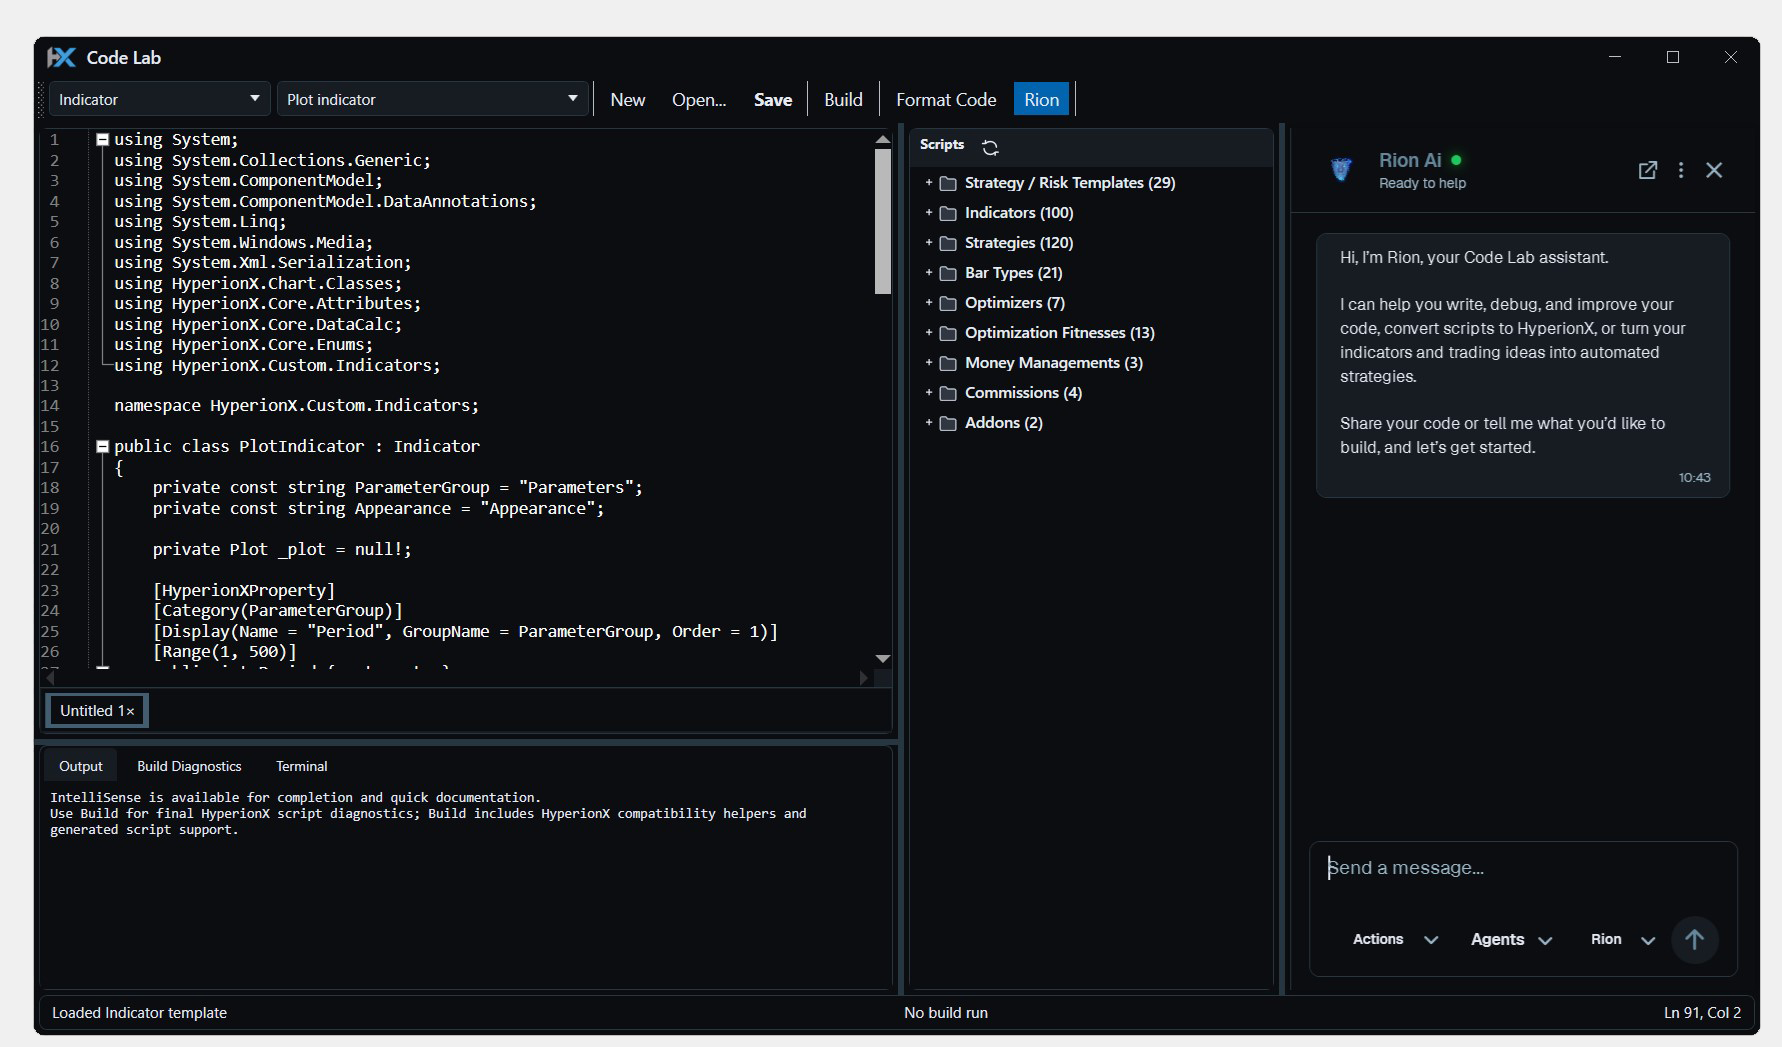Image resolution: width=1782 pixels, height=1047 pixels.
Task: Collapse the PlotIndicator class block at line 16
Action: (x=102, y=447)
